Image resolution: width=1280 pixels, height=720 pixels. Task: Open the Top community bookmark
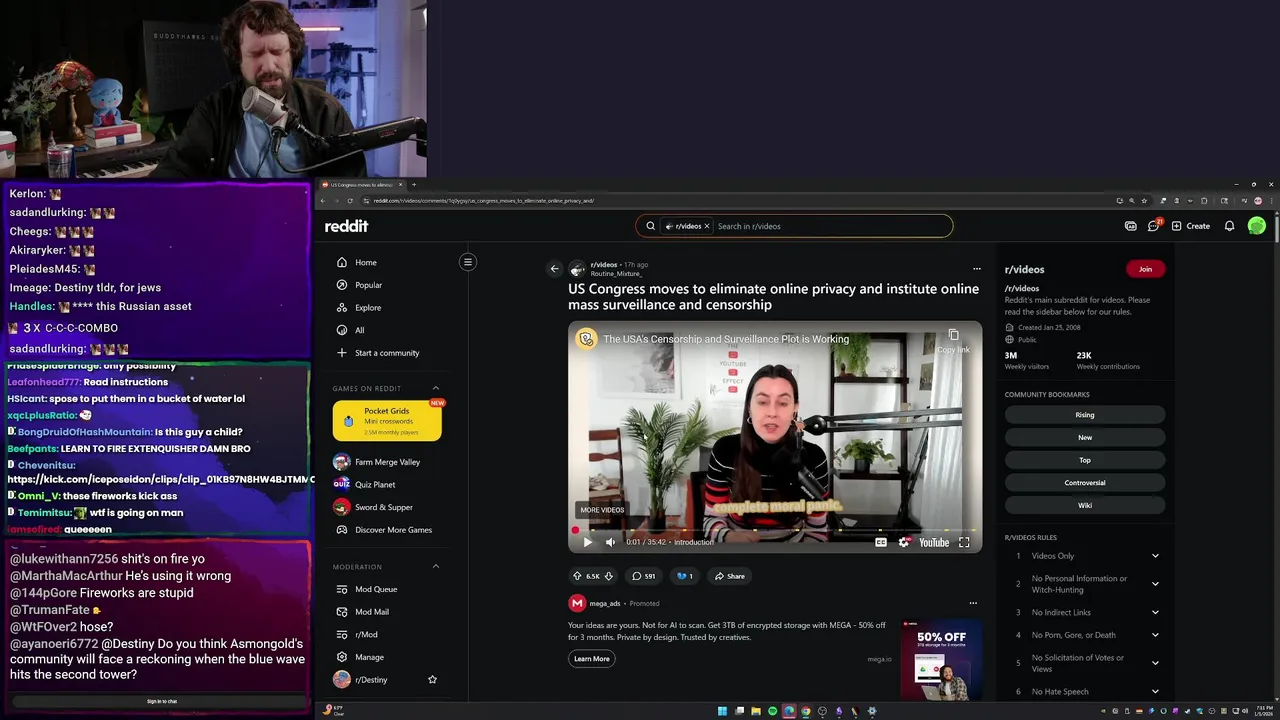(1085, 460)
